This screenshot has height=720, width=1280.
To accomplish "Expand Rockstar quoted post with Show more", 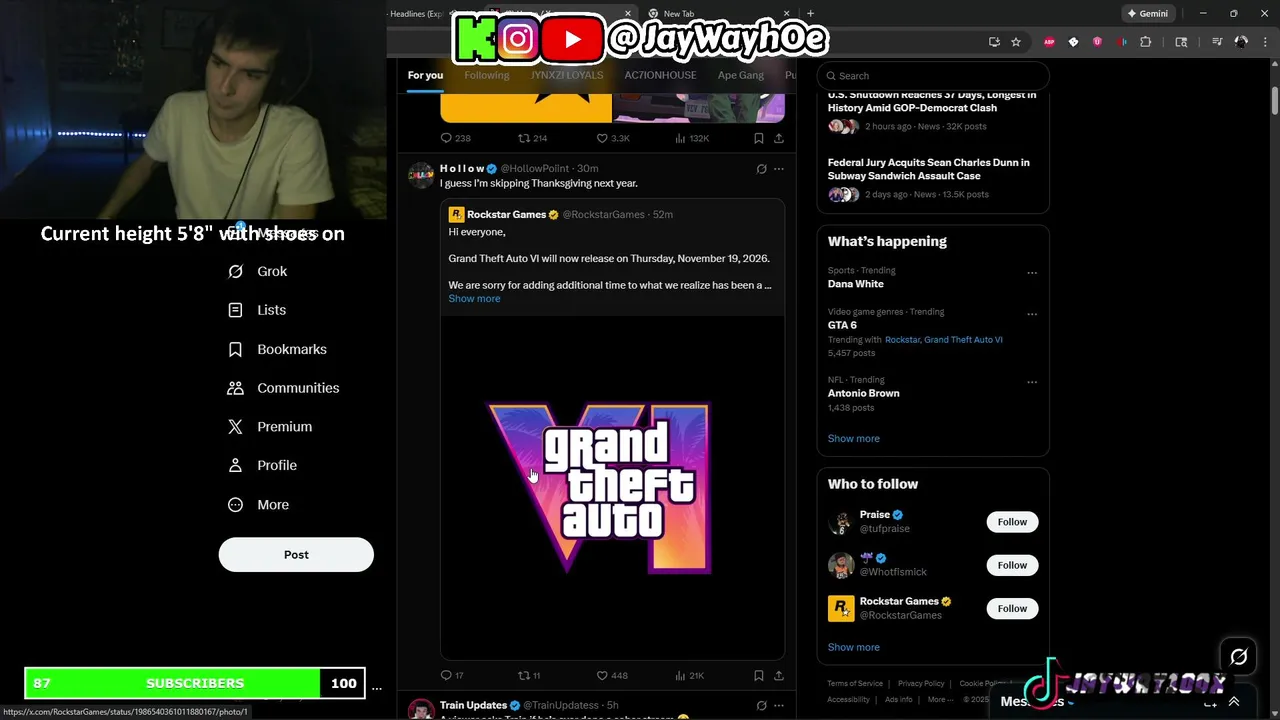I will pos(474,299).
